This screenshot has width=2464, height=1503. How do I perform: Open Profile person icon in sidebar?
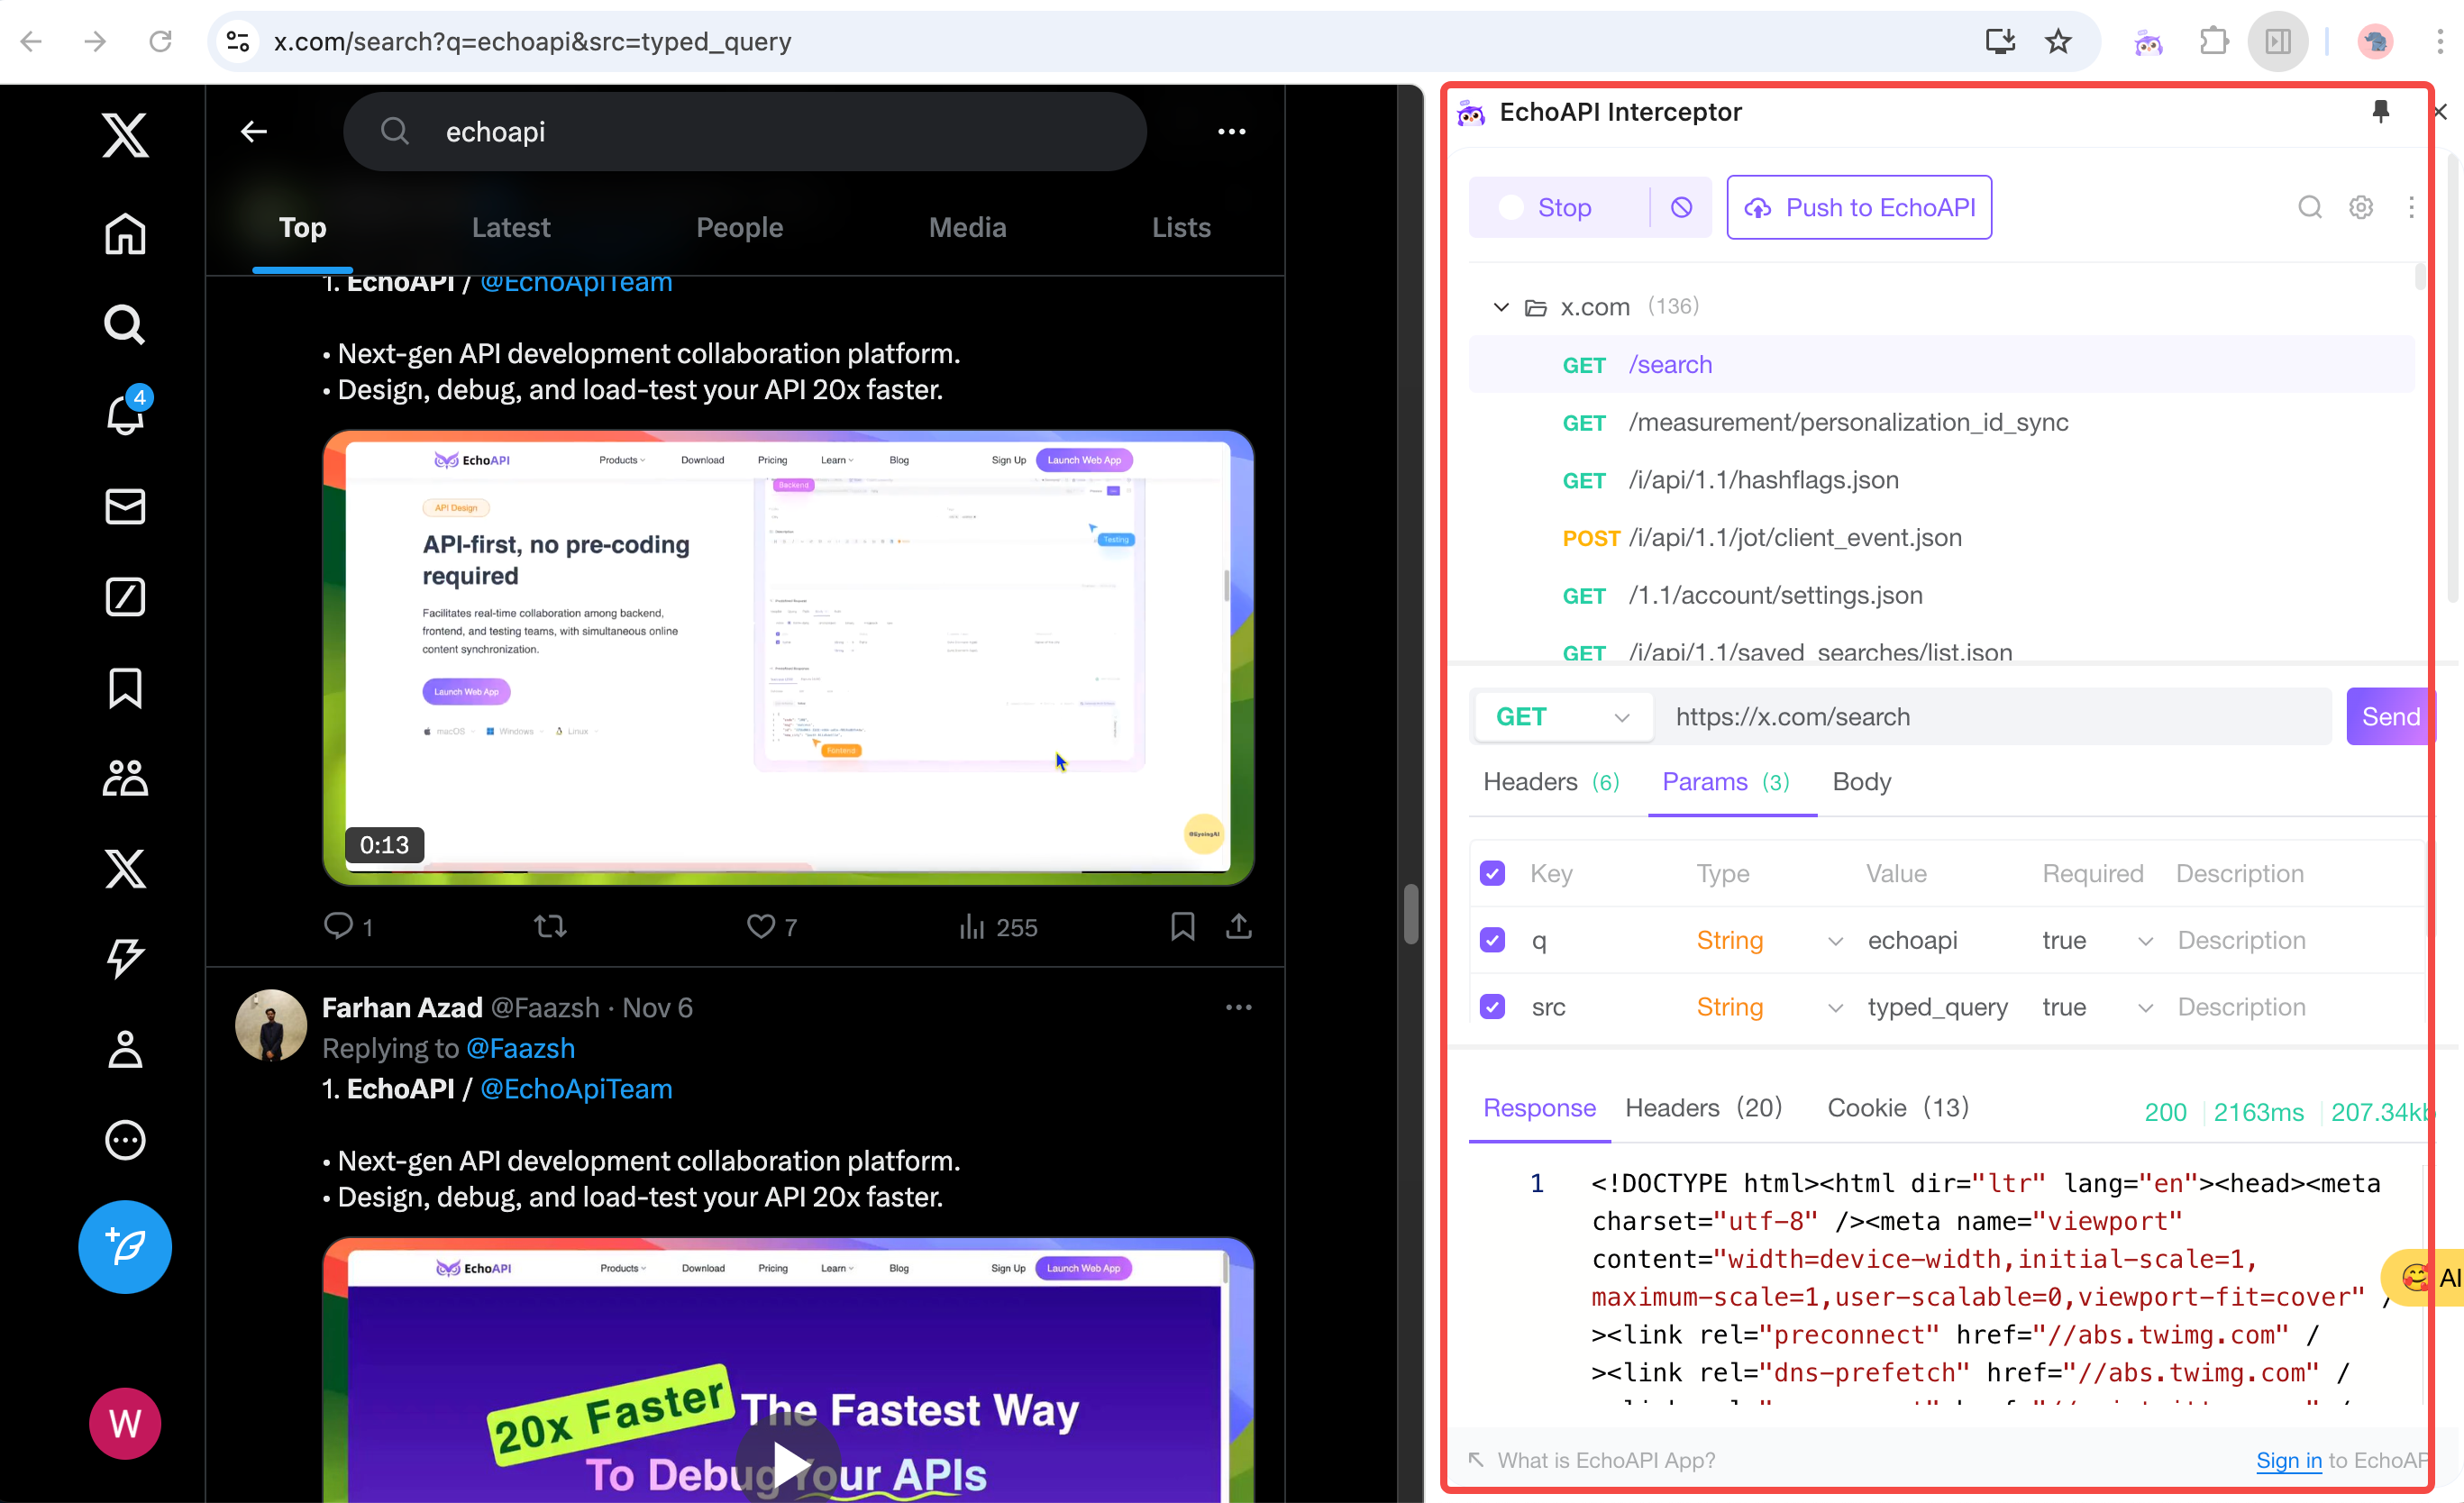coord(125,1049)
